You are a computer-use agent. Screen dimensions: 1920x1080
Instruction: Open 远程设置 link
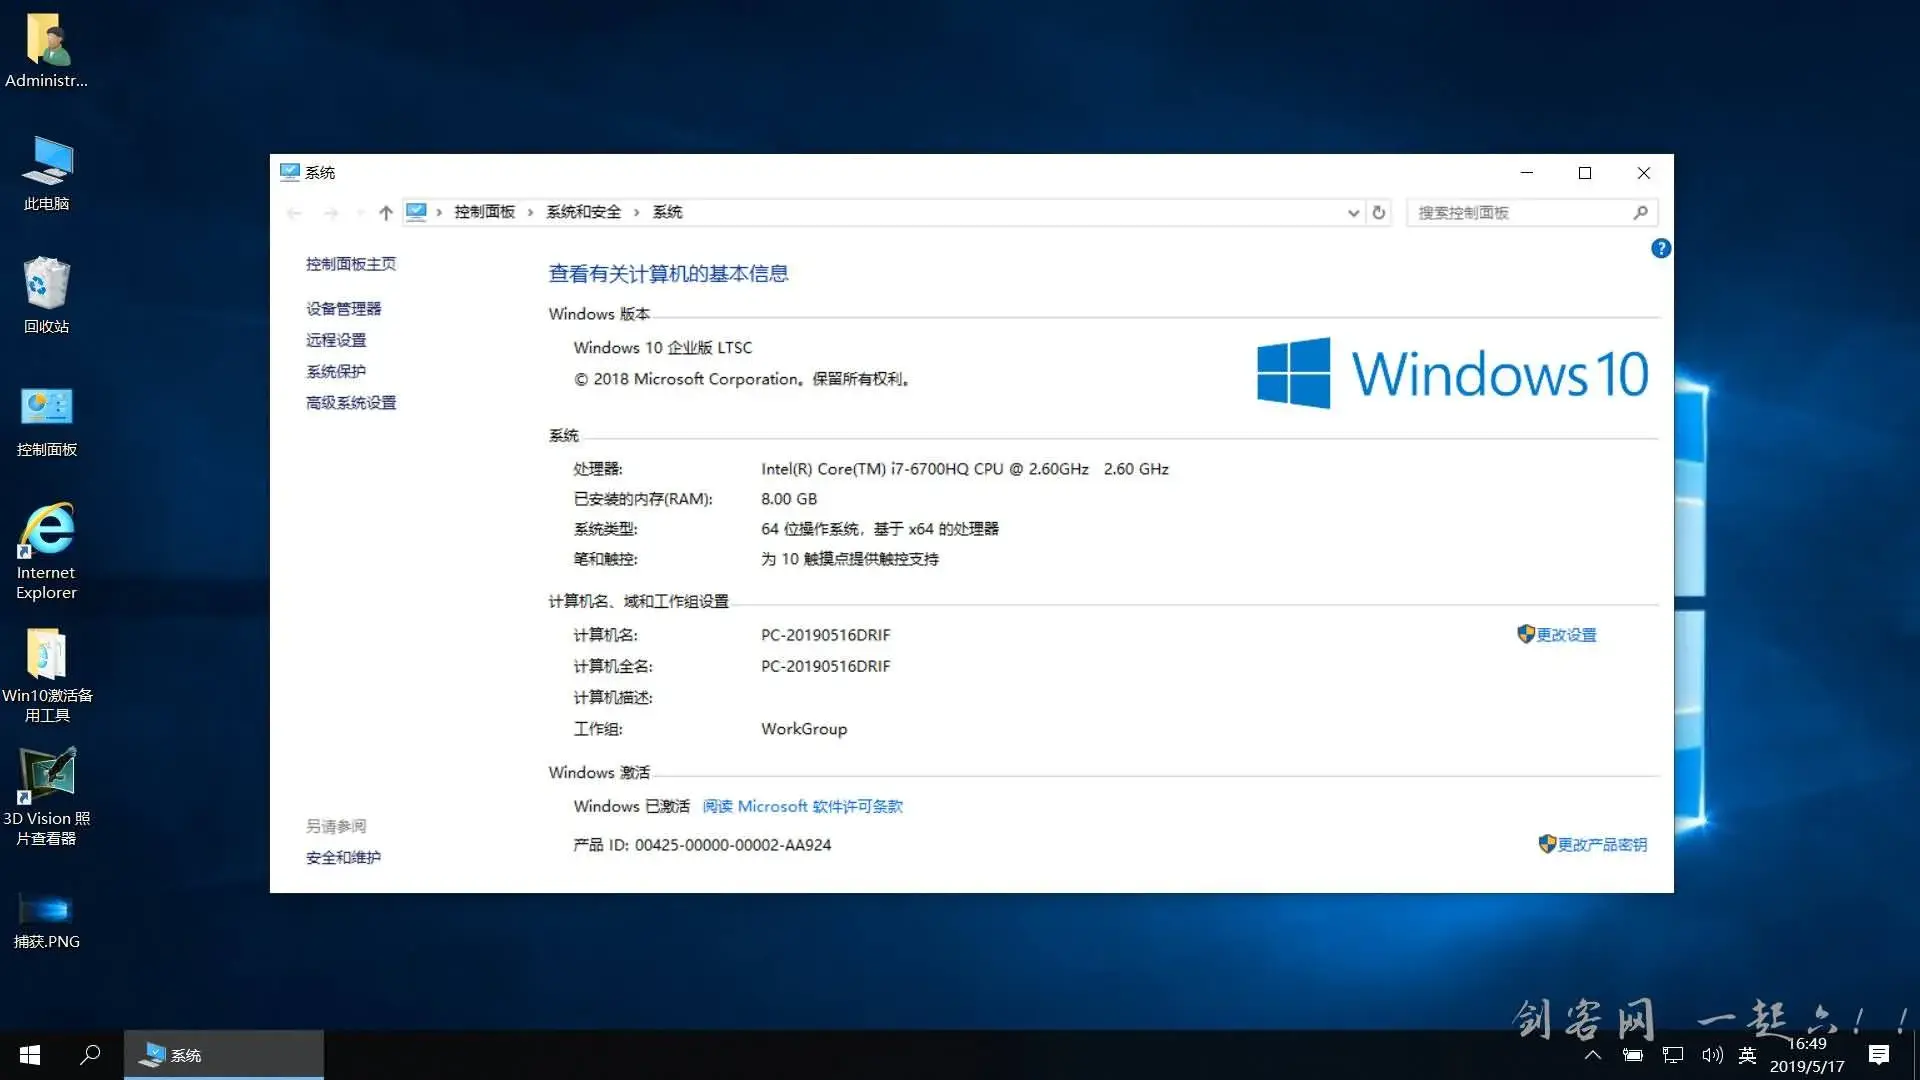pyautogui.click(x=336, y=340)
